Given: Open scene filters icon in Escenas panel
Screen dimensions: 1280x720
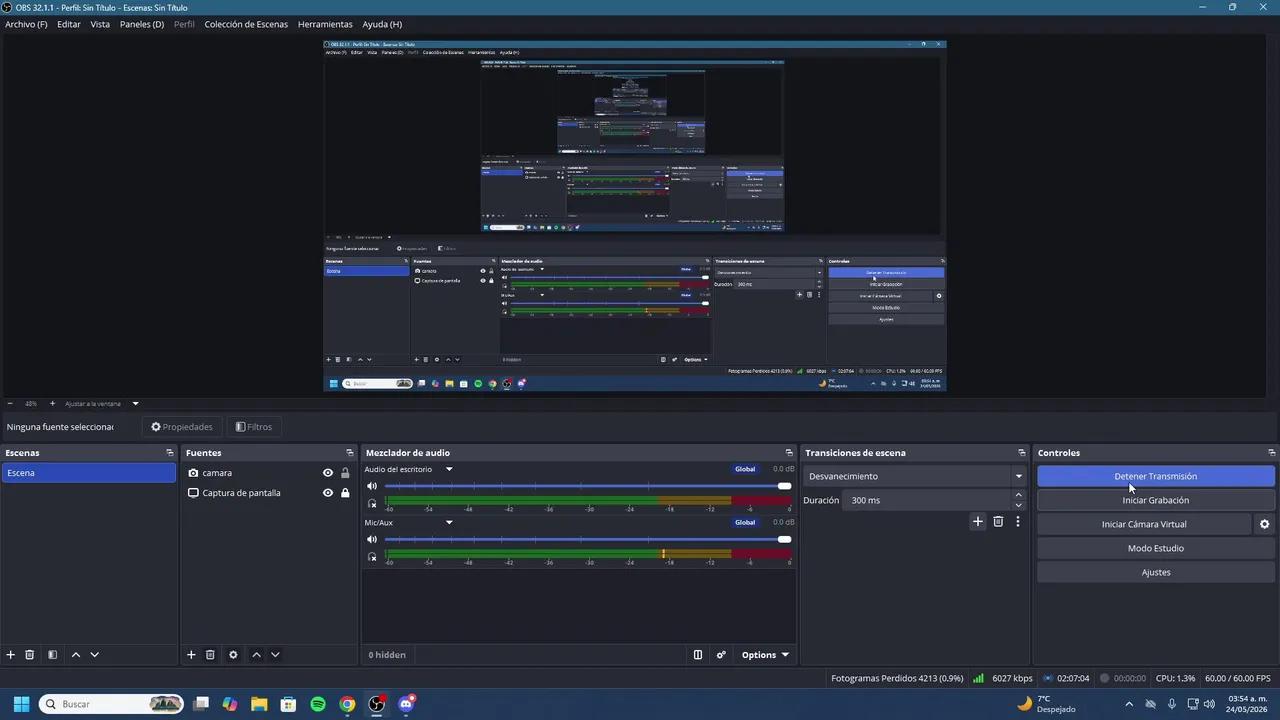Looking at the screenshot, I should click(x=52, y=655).
